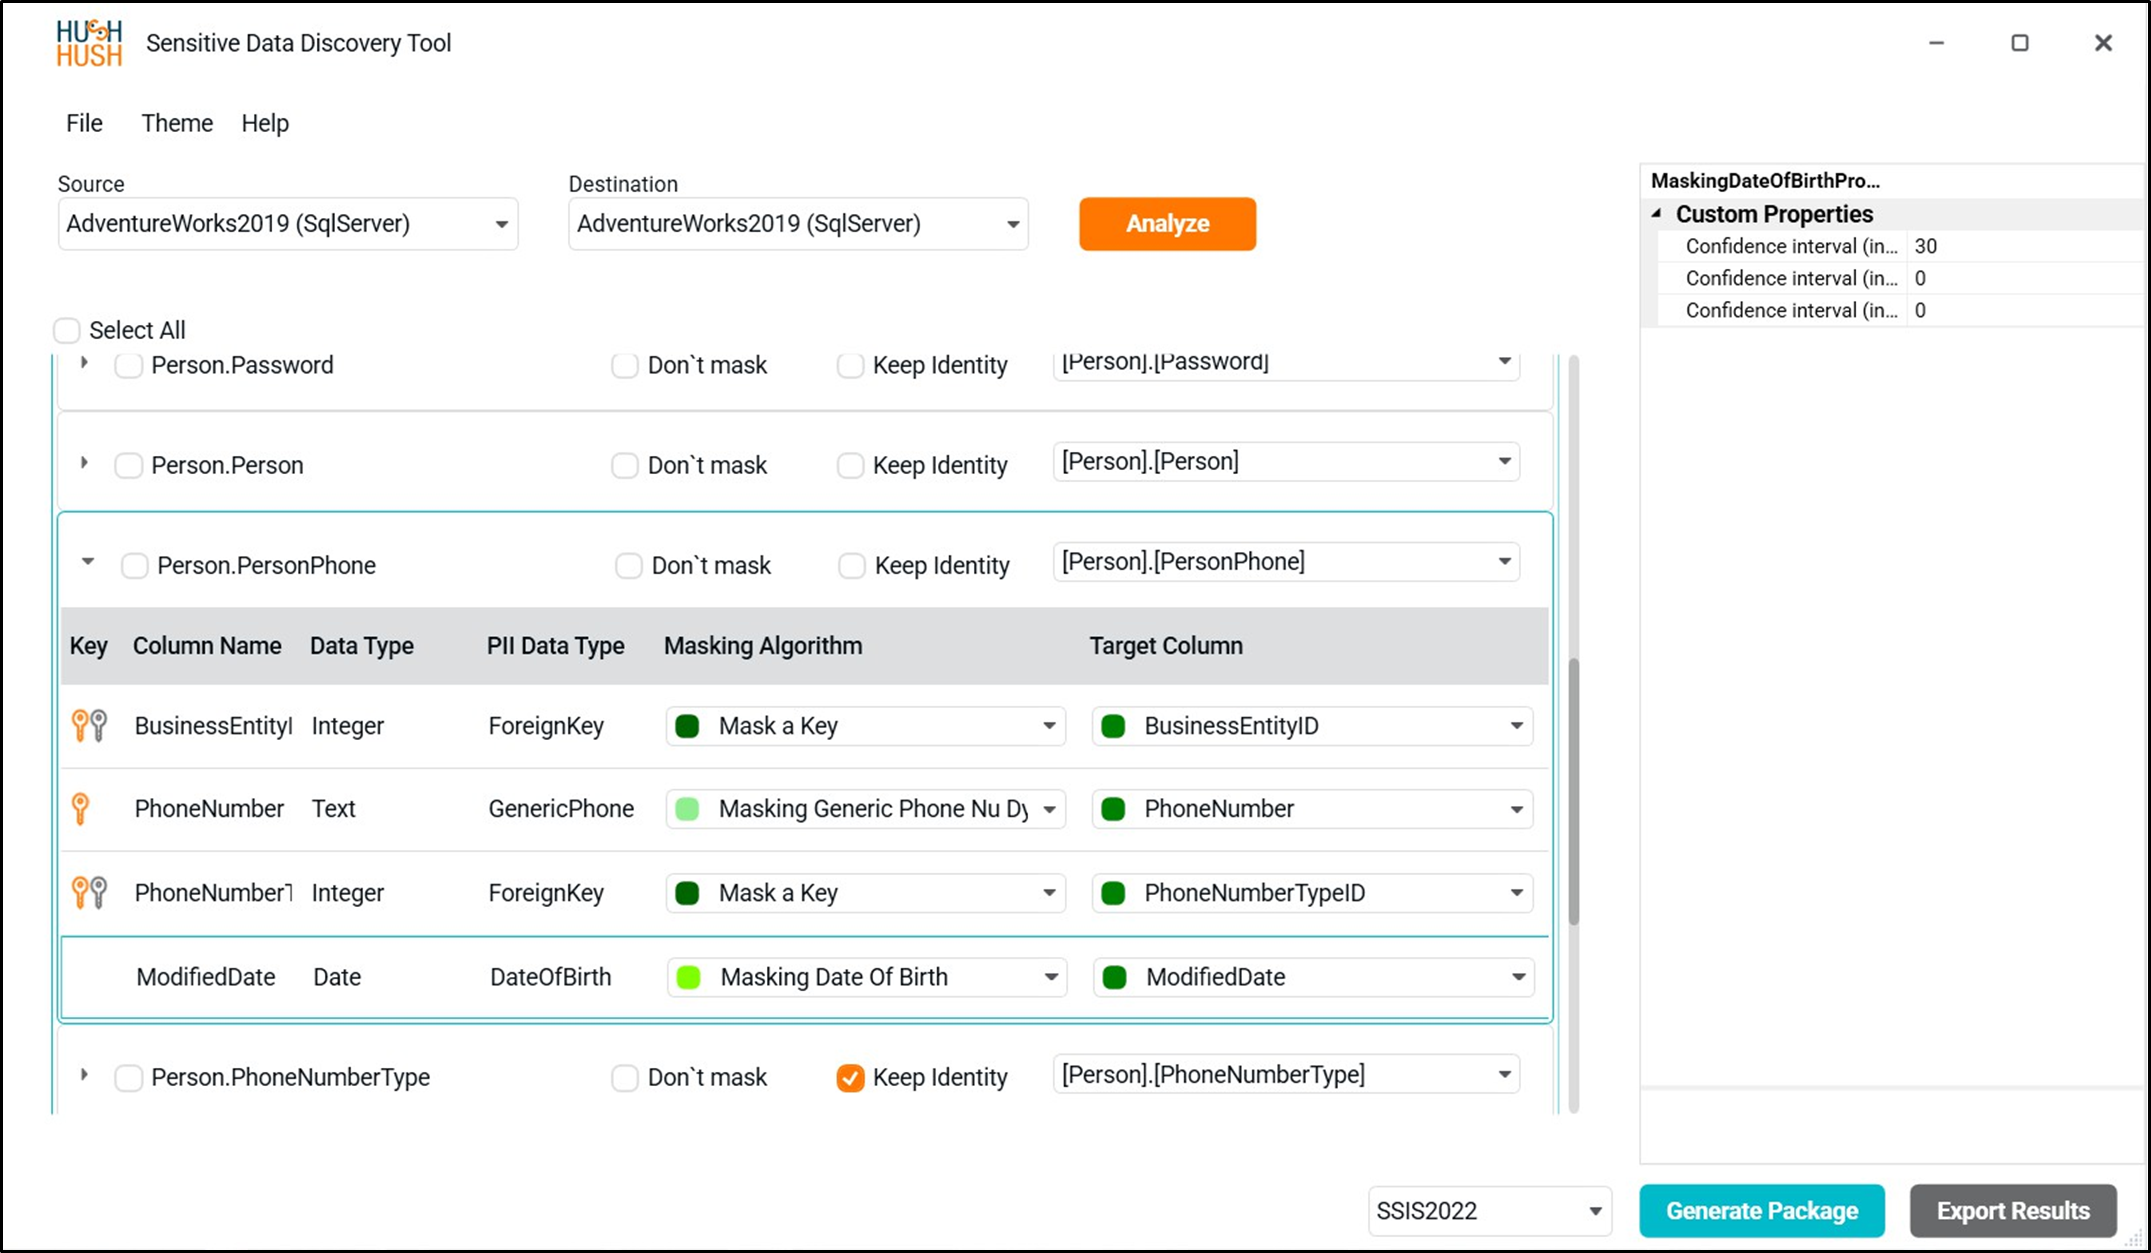Viewport: 2151px width, 1253px height.
Task: Open the Destination database dropdown
Action: tap(798, 224)
